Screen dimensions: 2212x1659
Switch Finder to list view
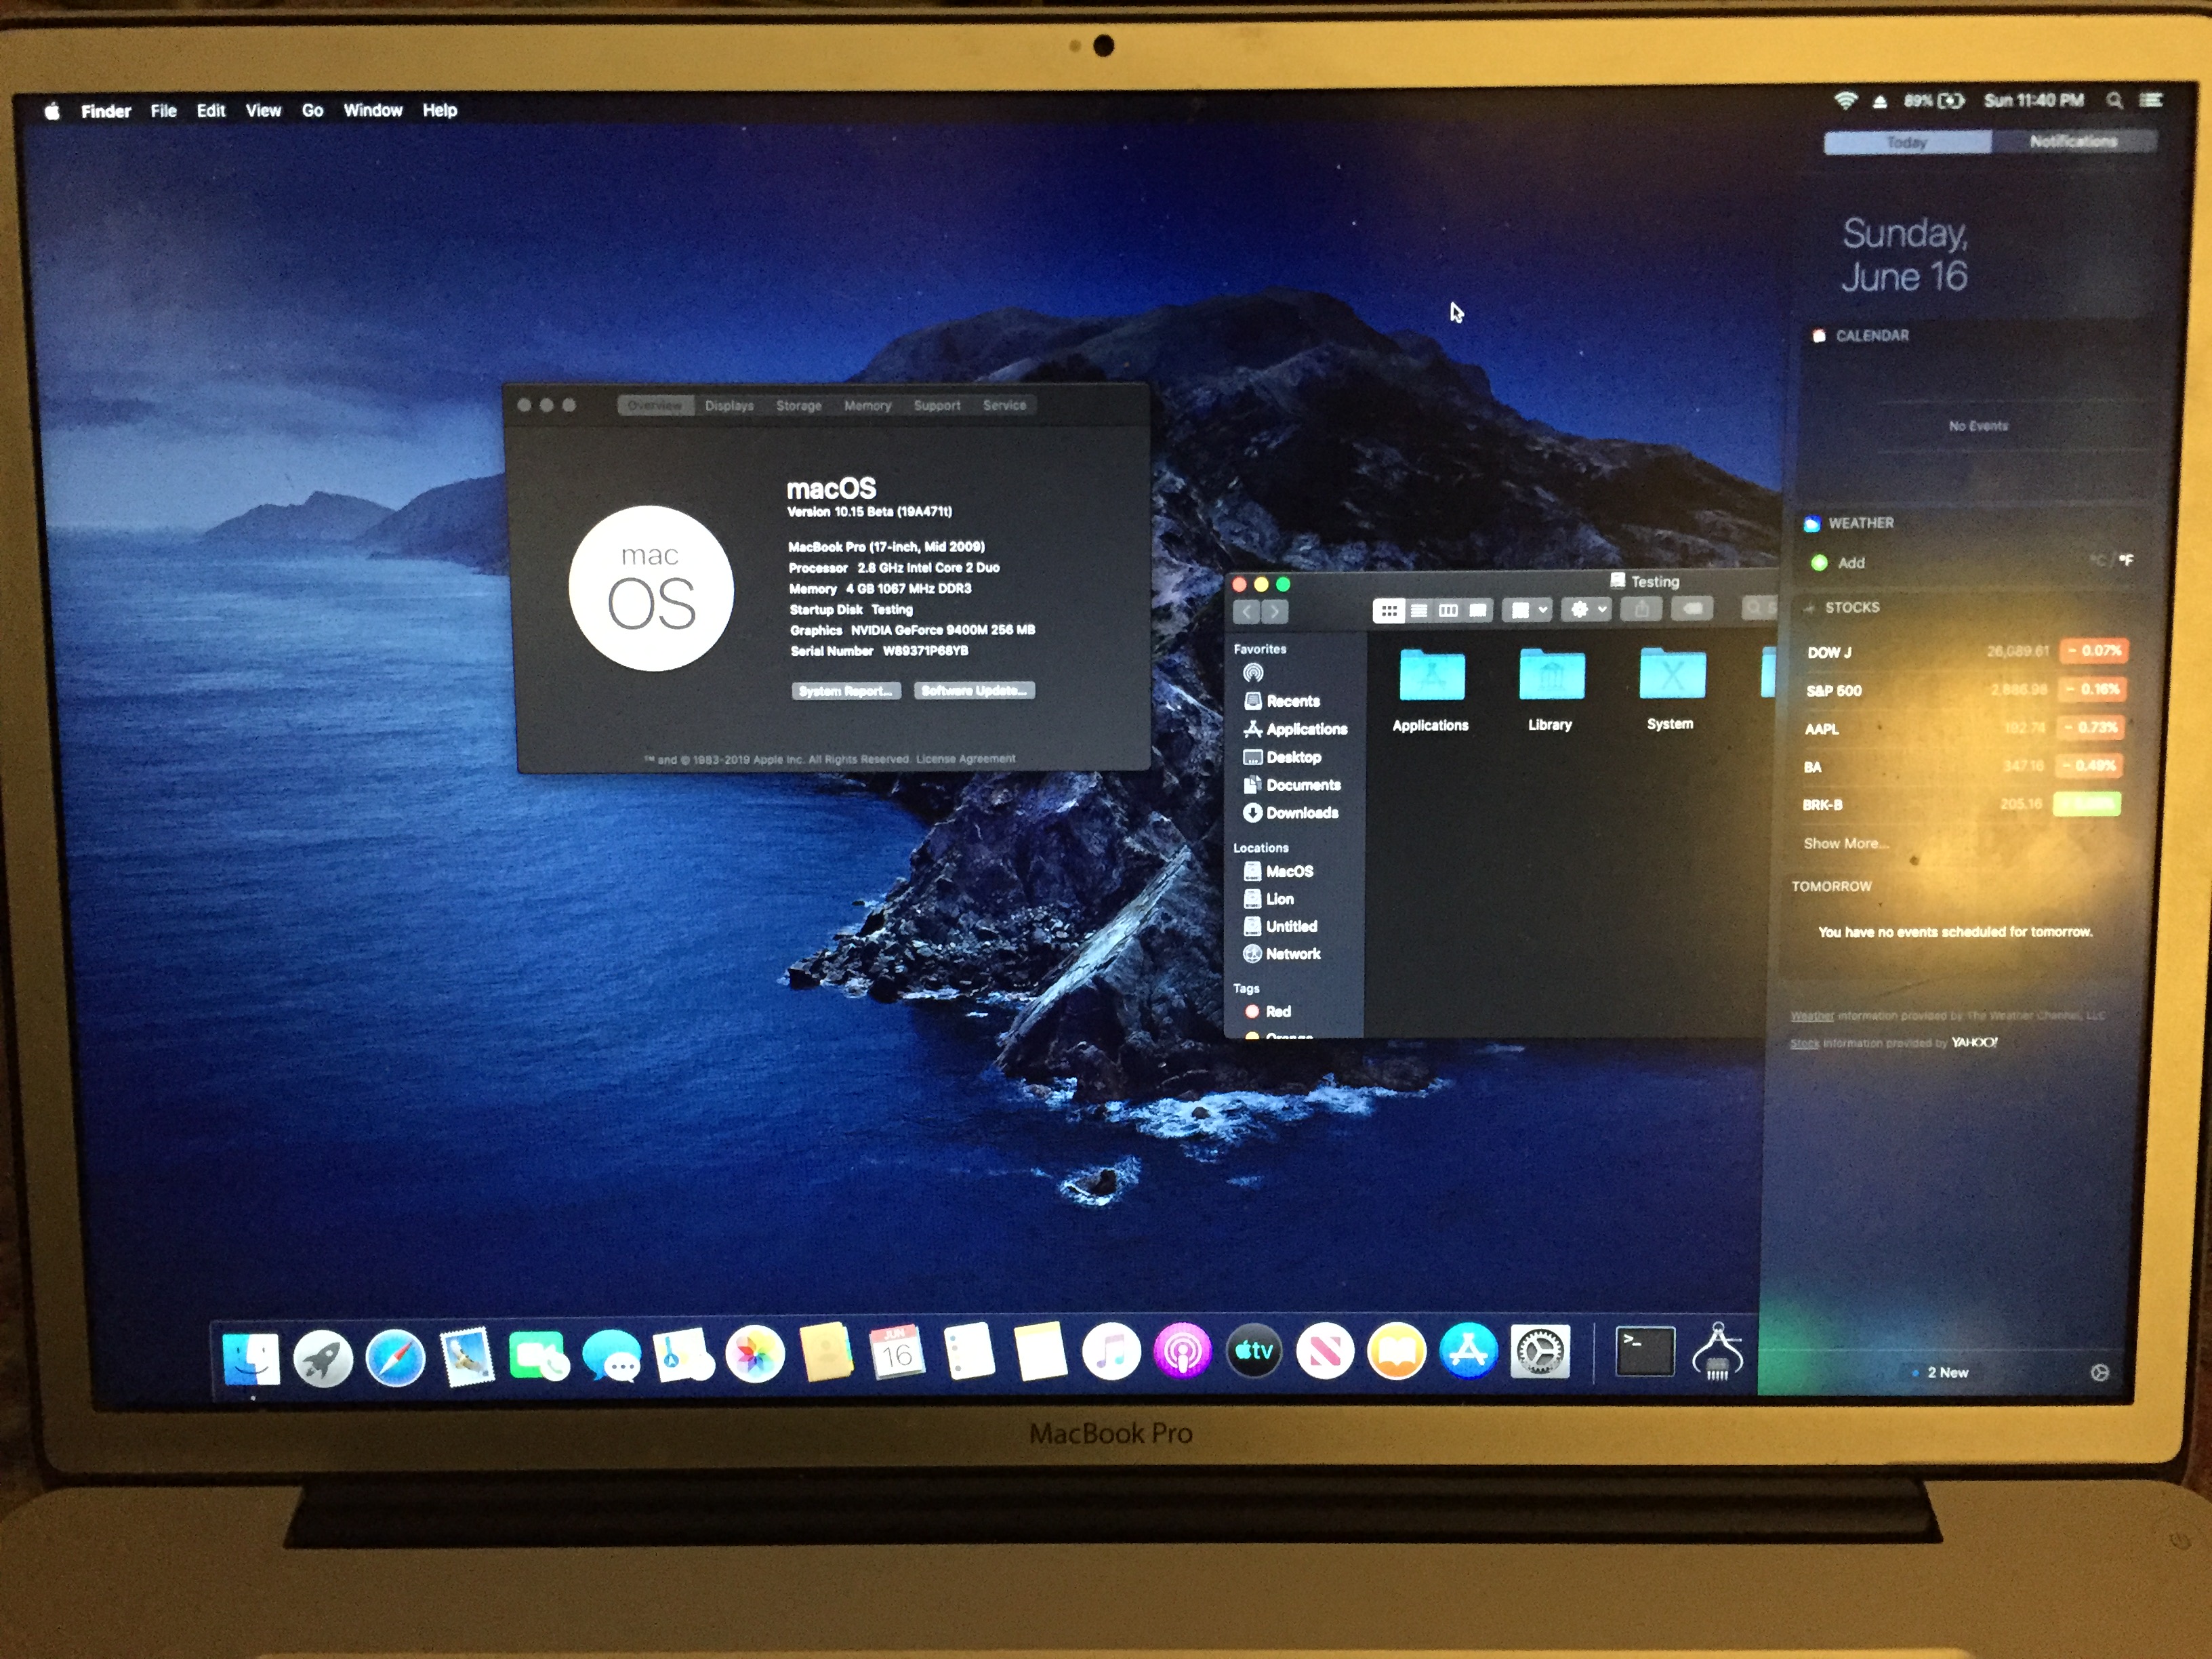coord(1418,610)
